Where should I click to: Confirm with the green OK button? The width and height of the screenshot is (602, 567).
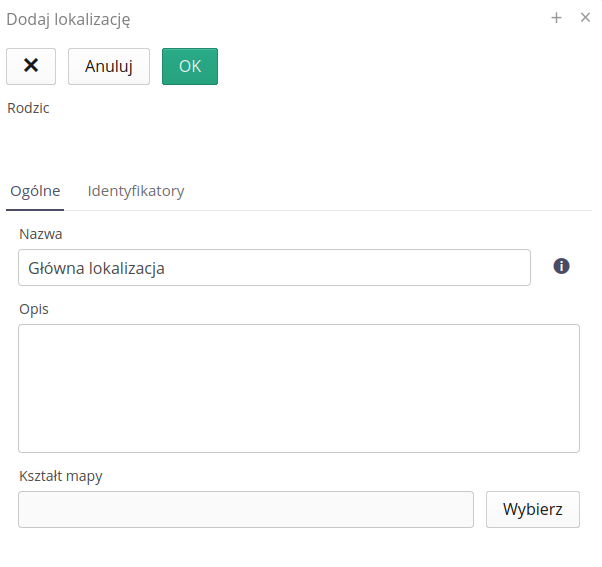190,66
